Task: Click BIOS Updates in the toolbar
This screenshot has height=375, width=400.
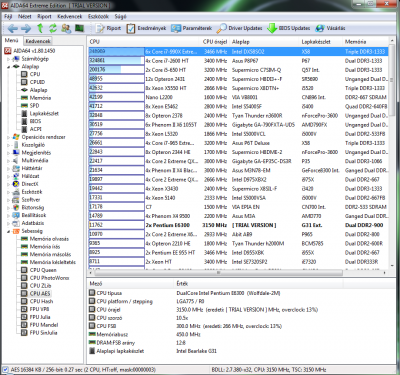Action: pos(289,28)
